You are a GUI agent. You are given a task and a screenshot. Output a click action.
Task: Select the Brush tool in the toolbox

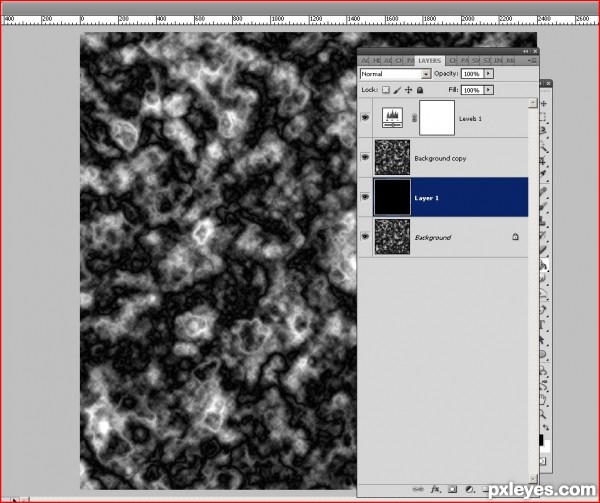coord(543,207)
